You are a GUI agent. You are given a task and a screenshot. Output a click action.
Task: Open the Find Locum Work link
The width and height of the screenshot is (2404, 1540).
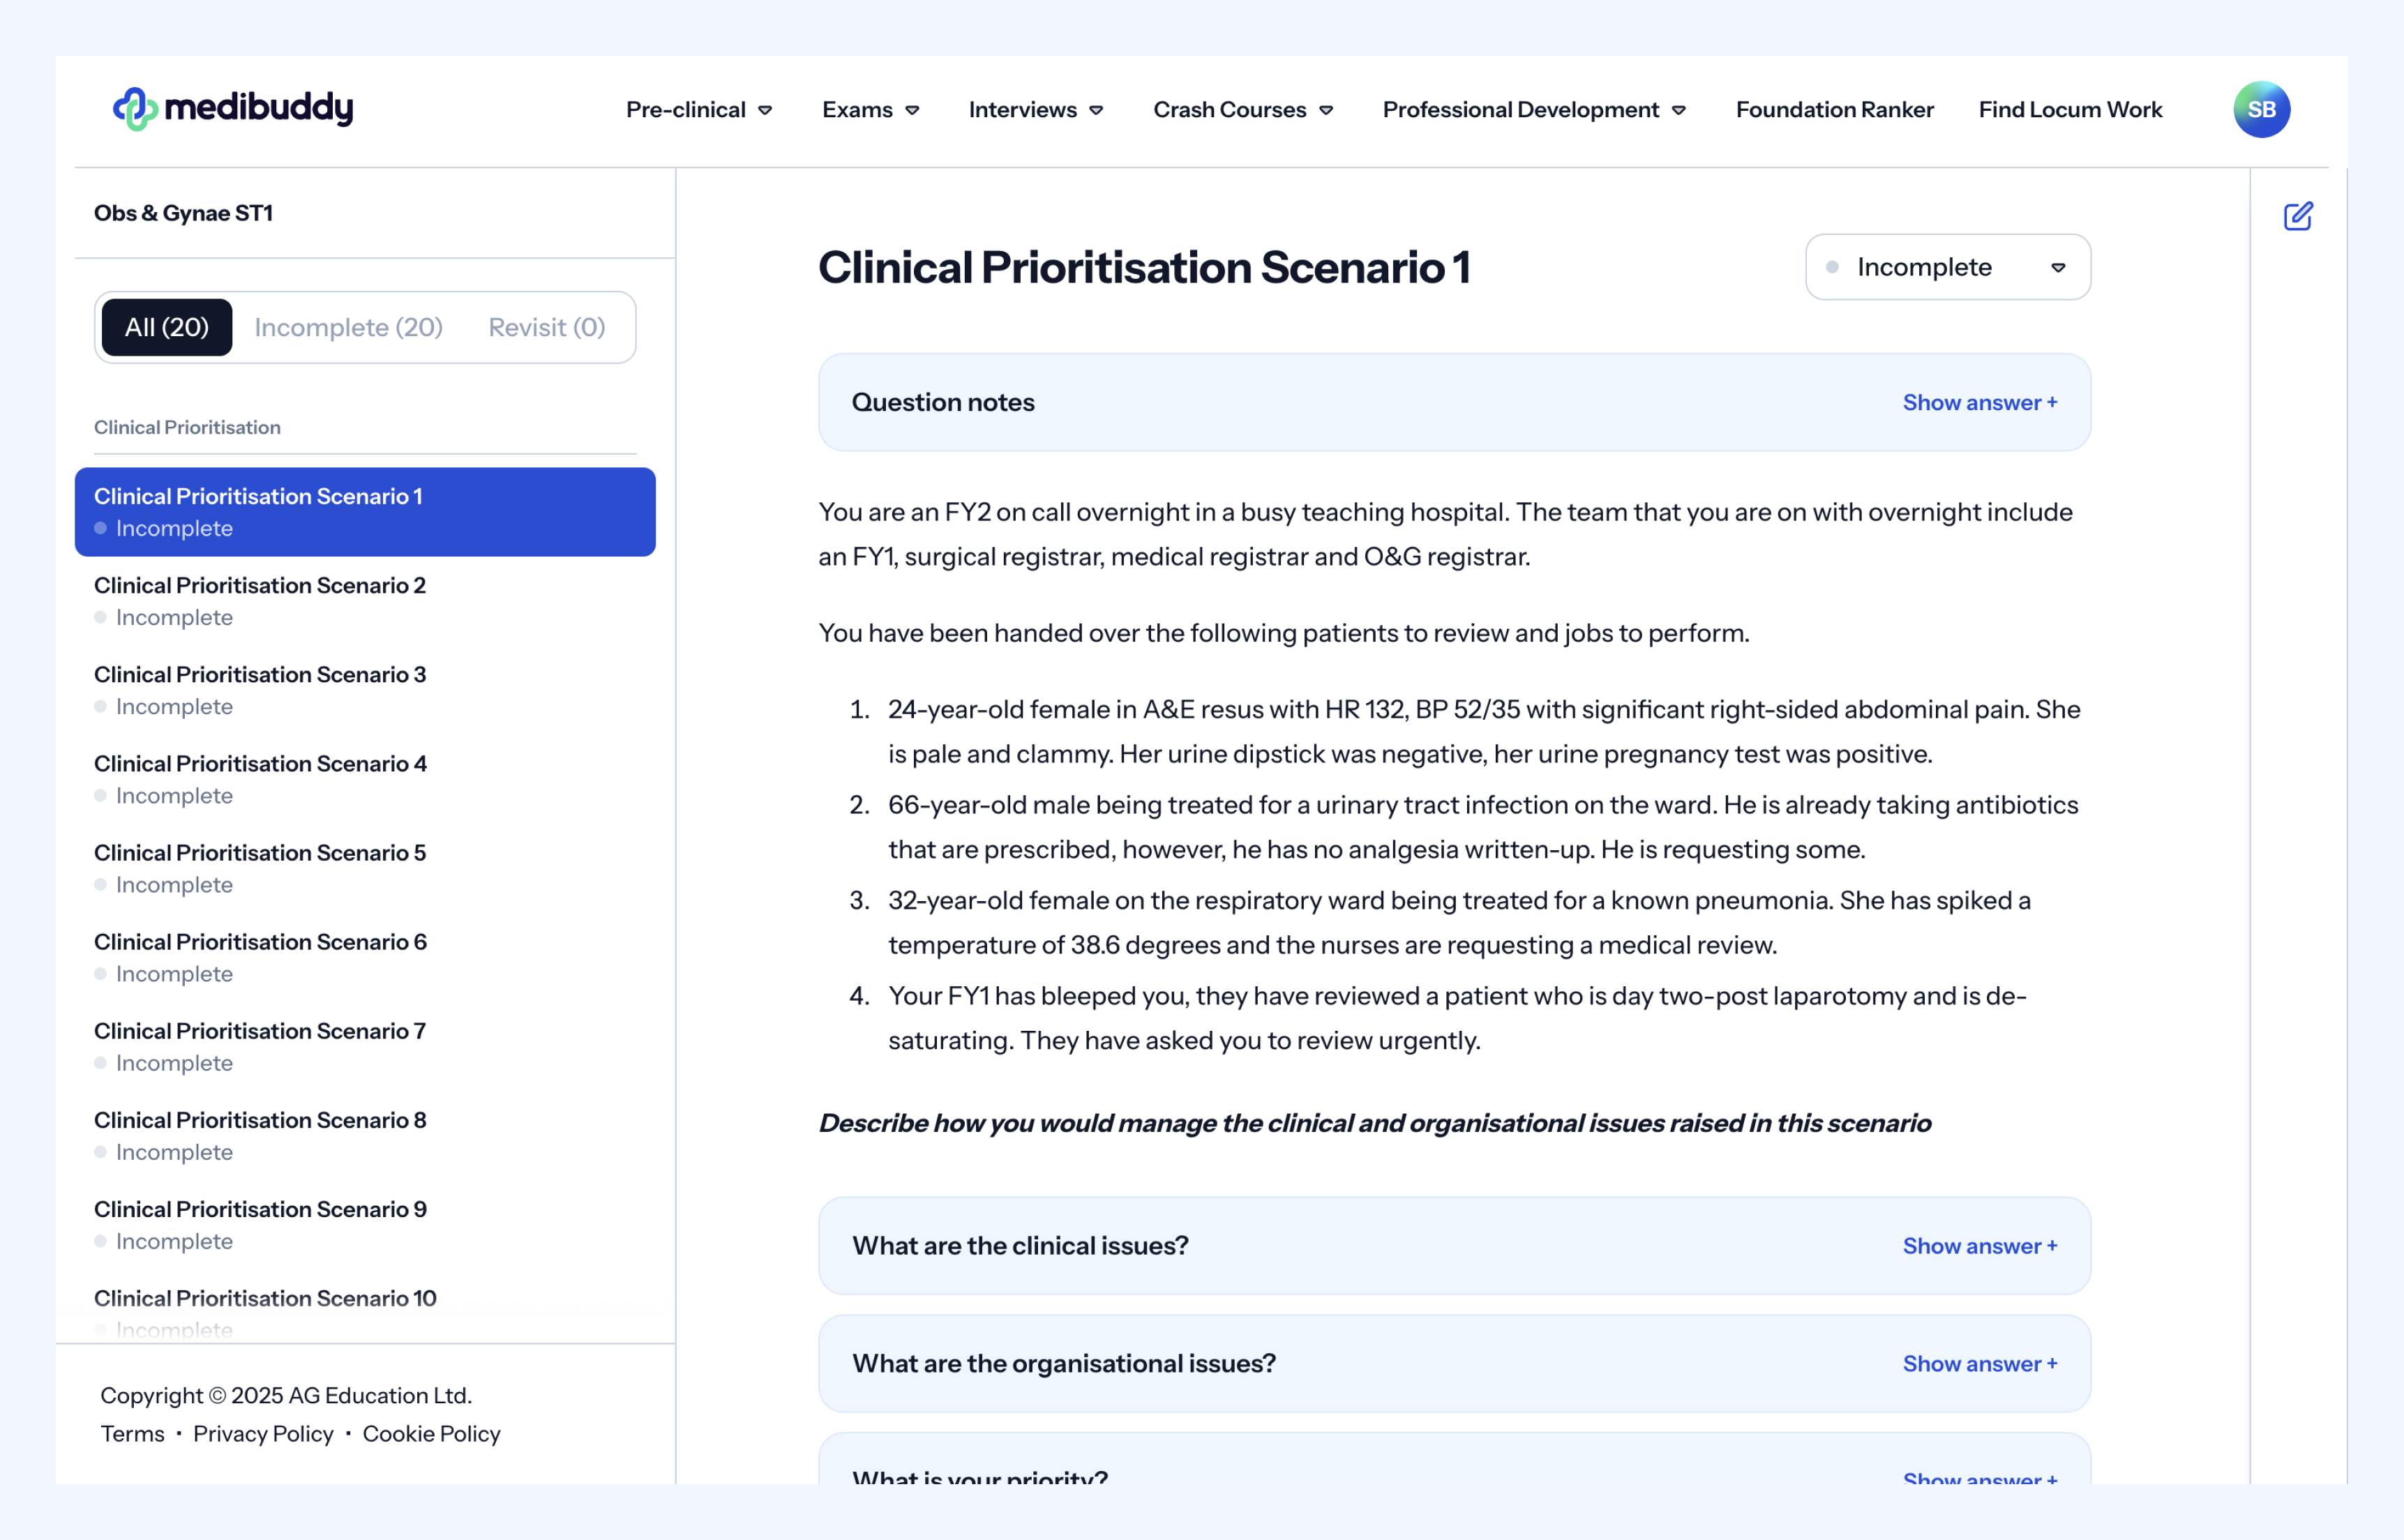(2070, 110)
